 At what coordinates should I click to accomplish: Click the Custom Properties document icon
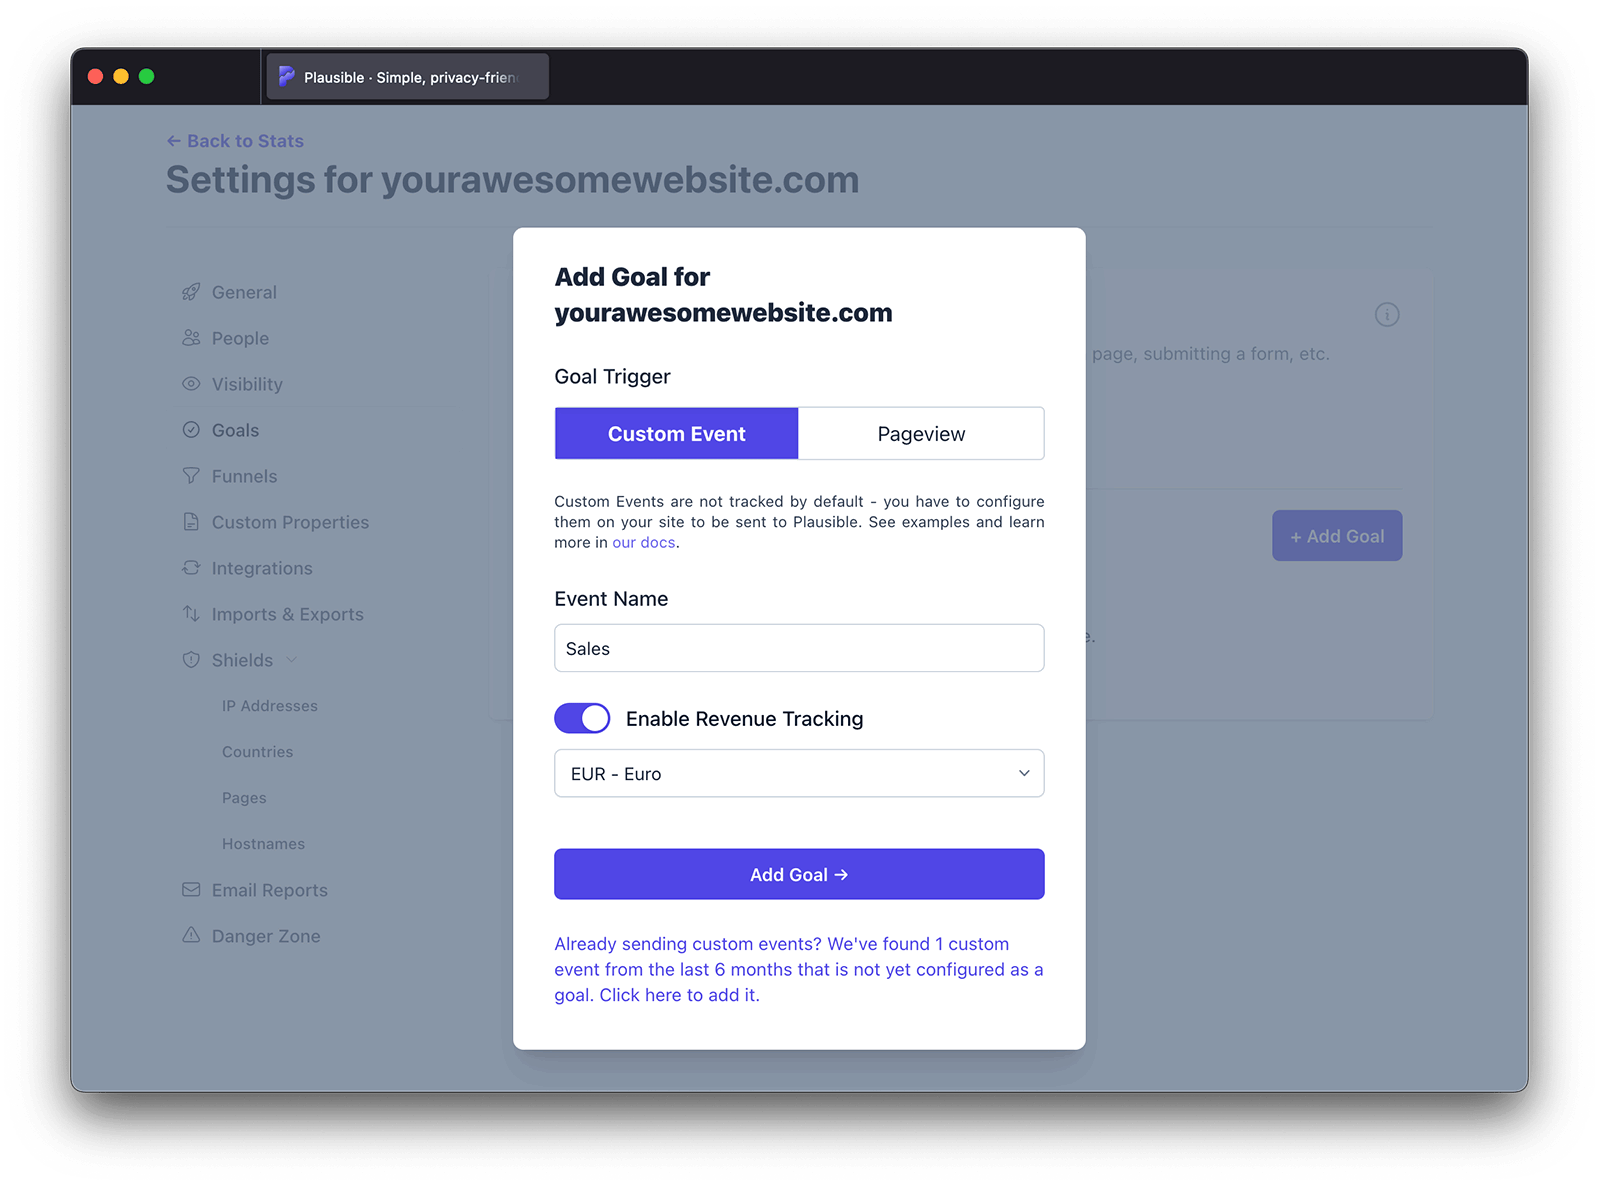(x=191, y=522)
